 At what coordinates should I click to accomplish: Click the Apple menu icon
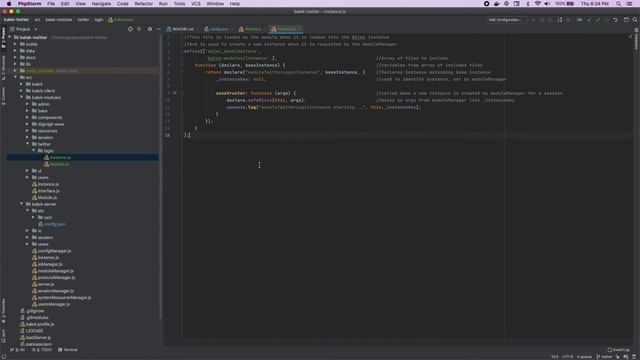[x=9, y=4]
